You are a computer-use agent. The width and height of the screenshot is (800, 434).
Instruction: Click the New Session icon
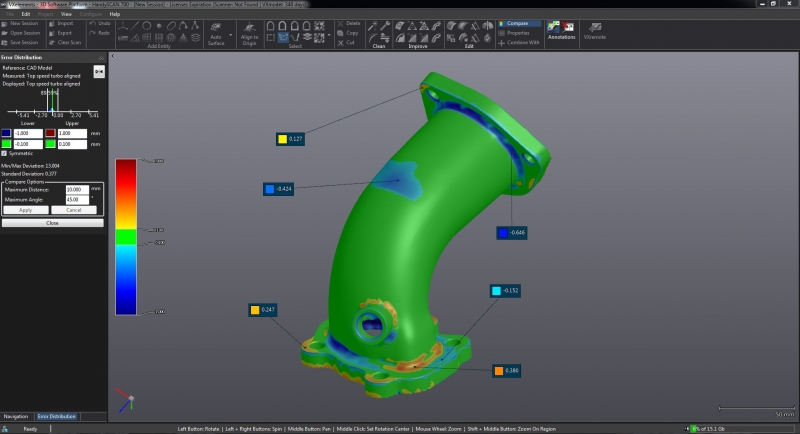[x=5, y=23]
